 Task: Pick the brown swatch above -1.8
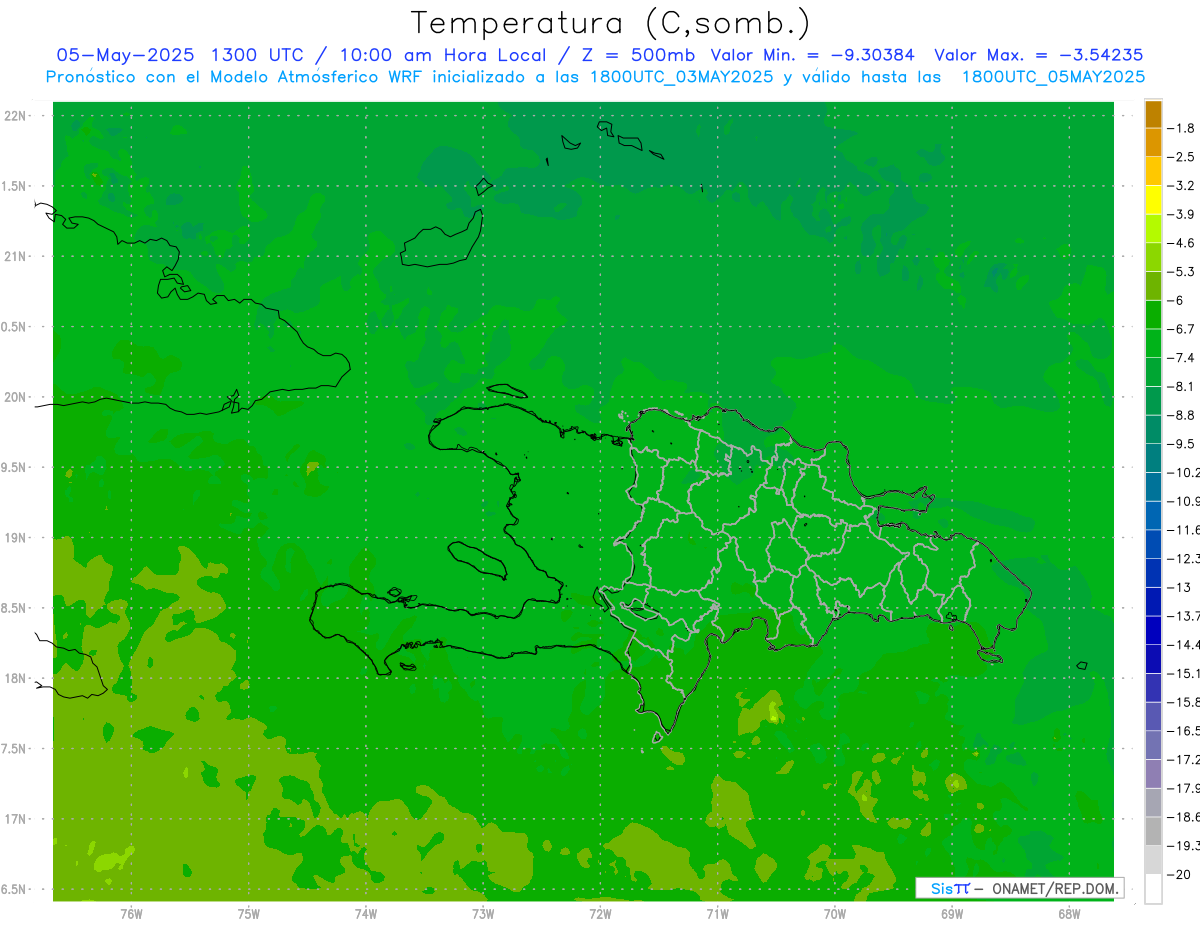pos(1153,114)
